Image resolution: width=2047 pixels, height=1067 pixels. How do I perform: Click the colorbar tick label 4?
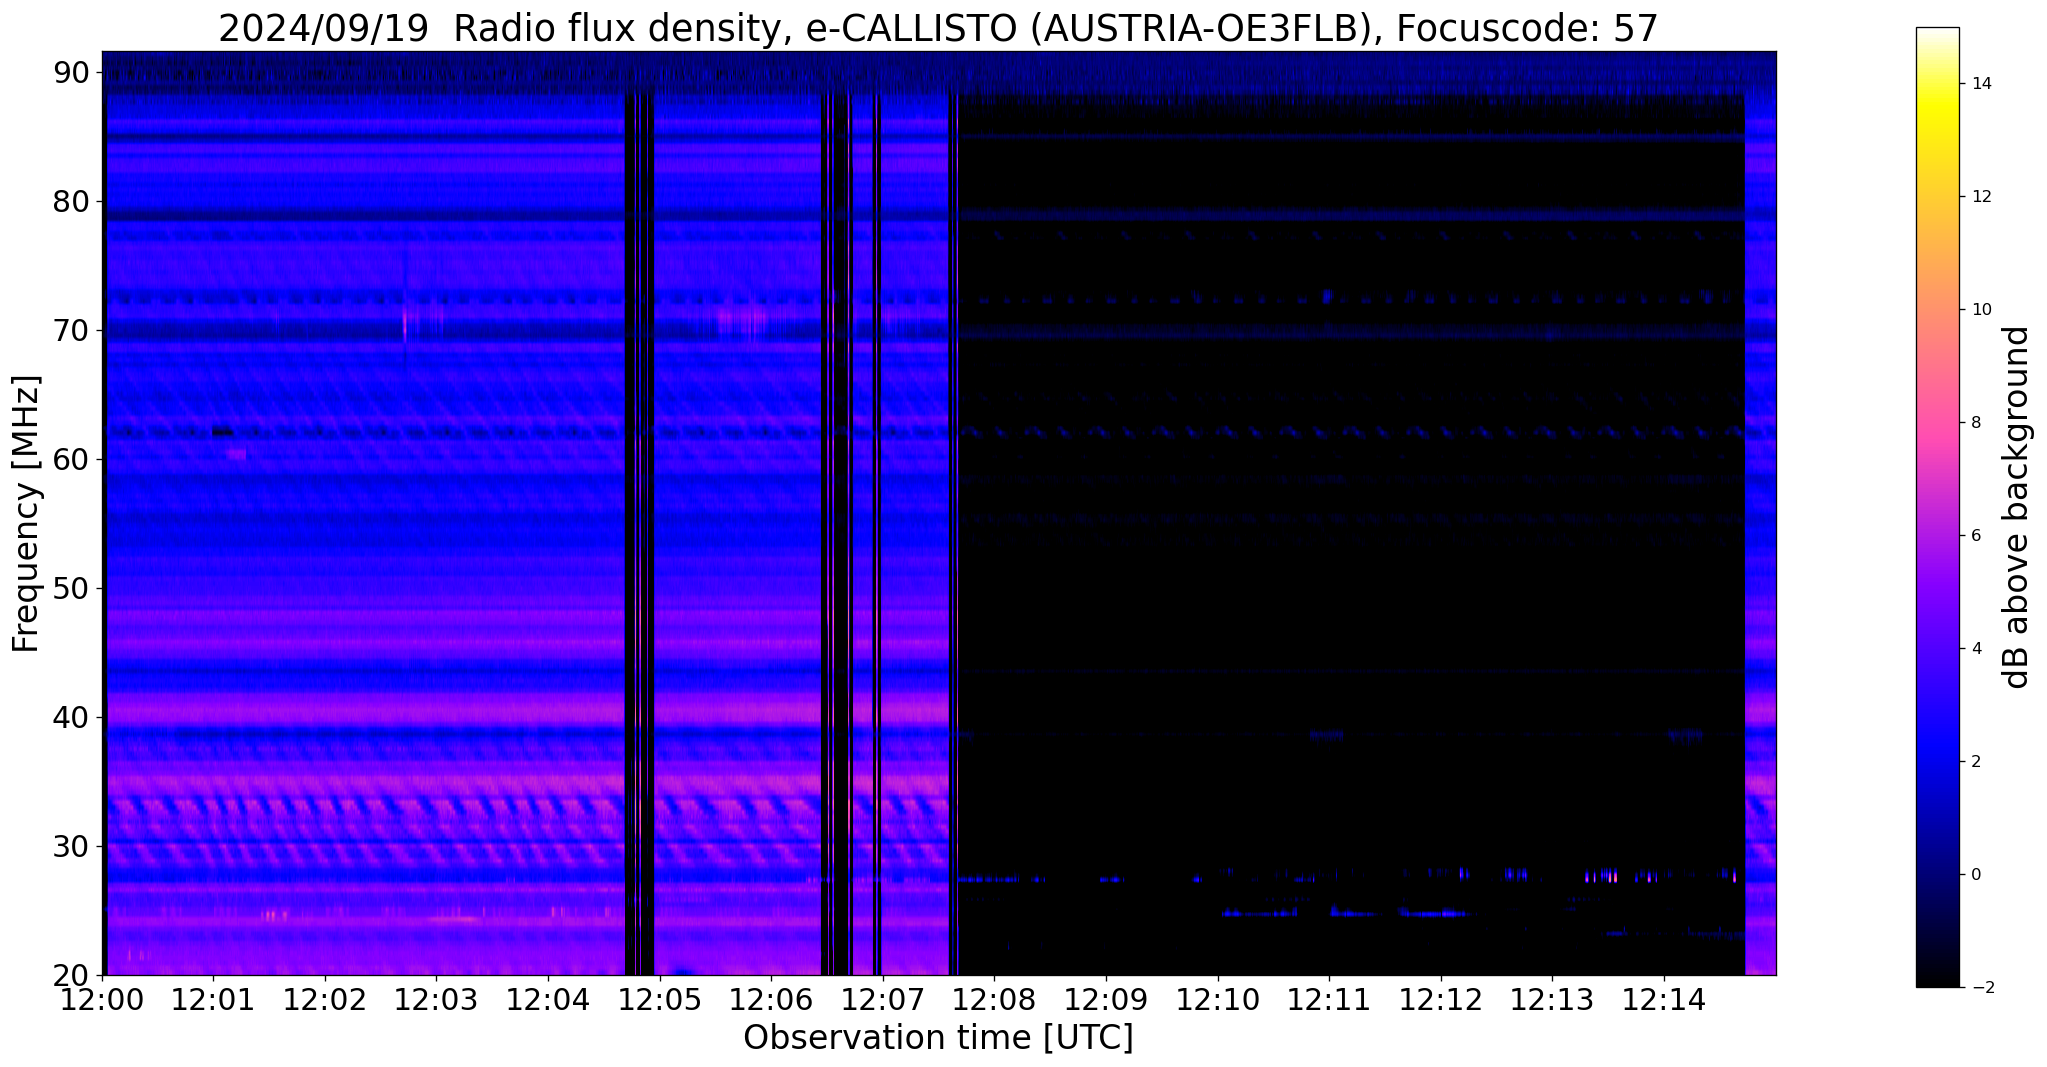pyautogui.click(x=1976, y=649)
